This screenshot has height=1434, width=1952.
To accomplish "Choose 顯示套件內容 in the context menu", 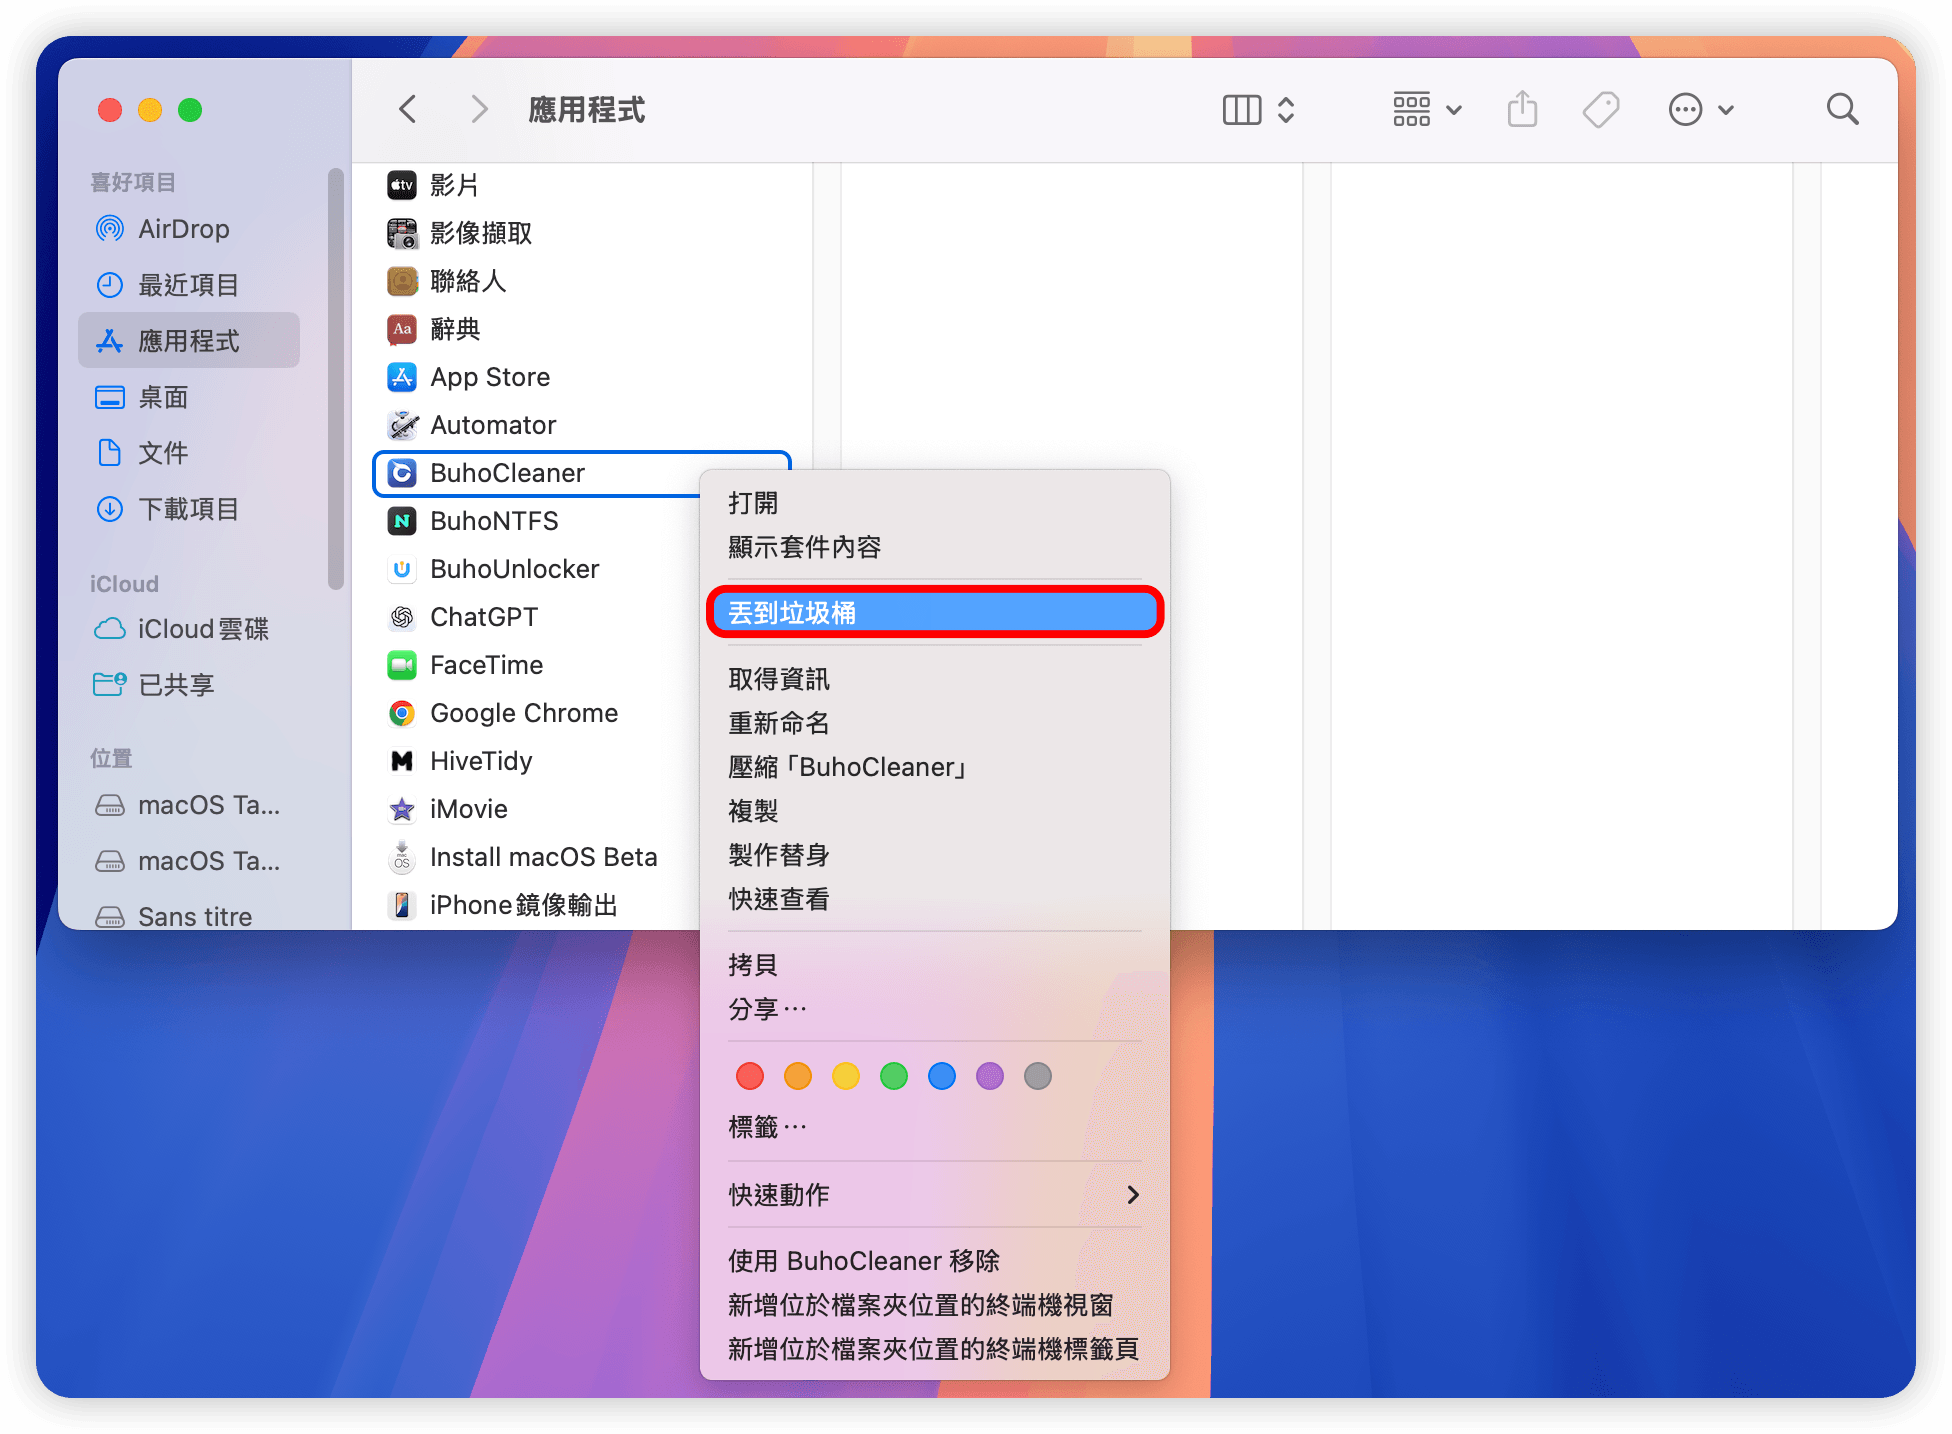I will pyautogui.click(x=935, y=547).
